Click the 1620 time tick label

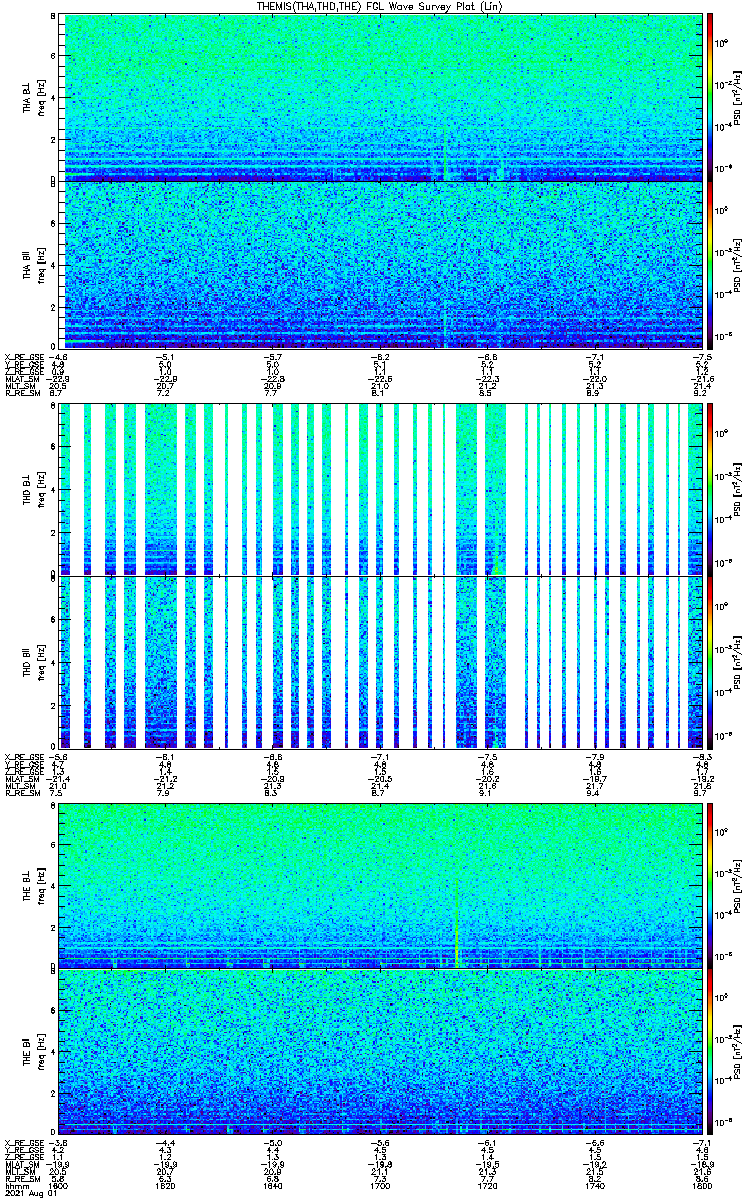pos(167,1184)
